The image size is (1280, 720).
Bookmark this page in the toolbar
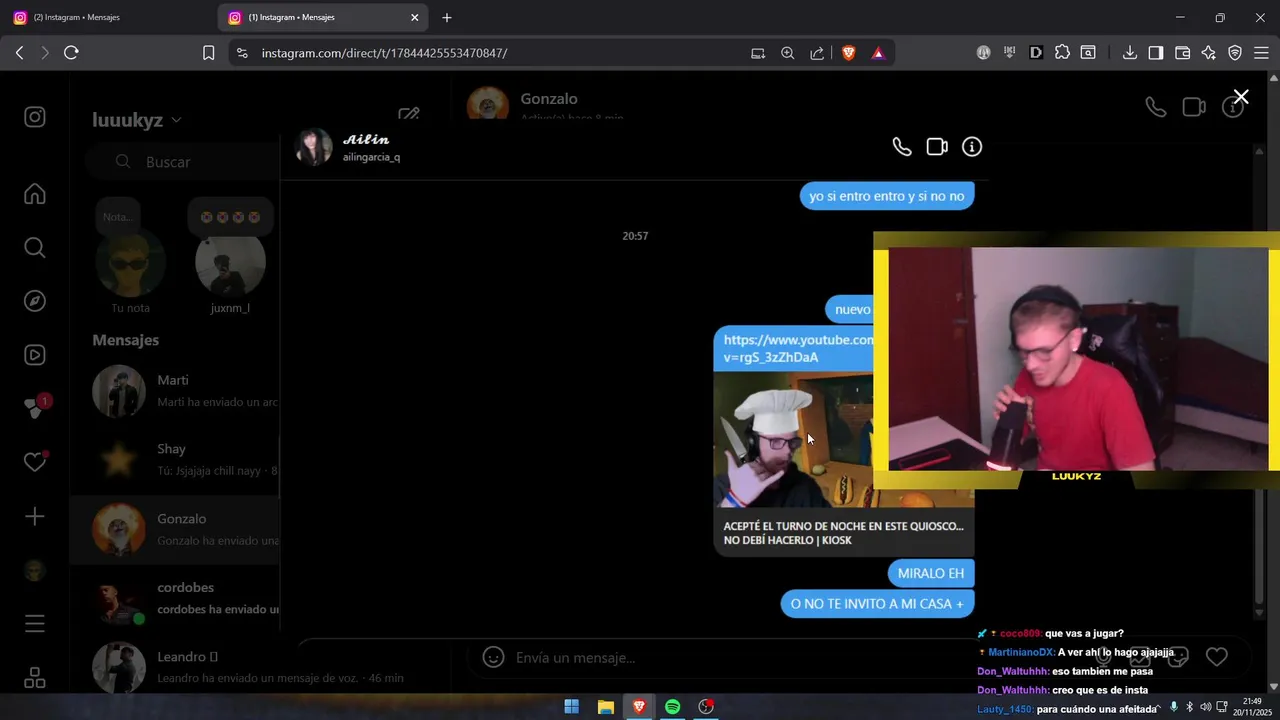[208, 53]
